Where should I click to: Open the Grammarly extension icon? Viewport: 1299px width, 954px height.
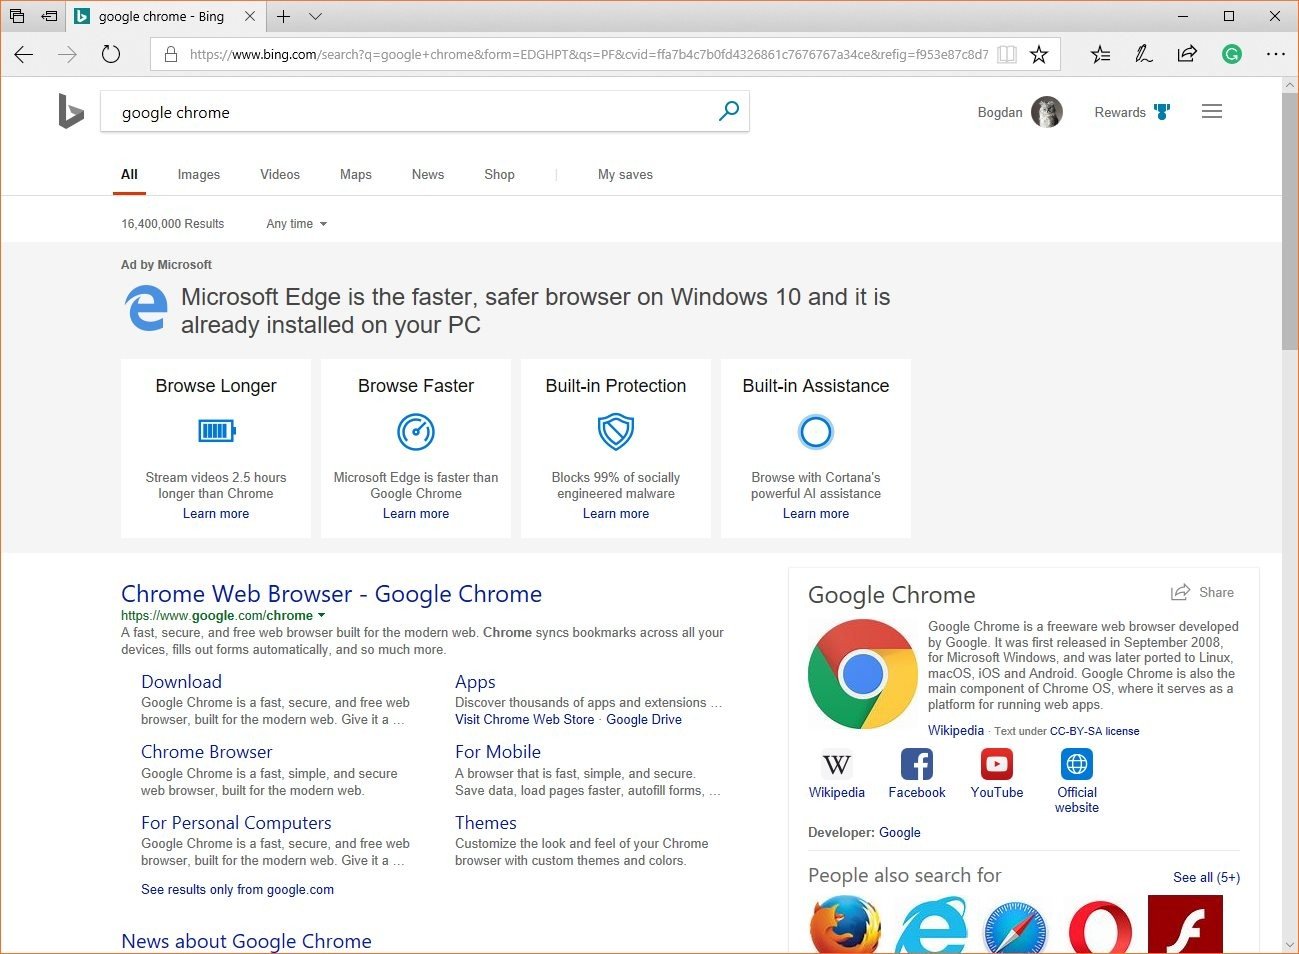(x=1232, y=54)
